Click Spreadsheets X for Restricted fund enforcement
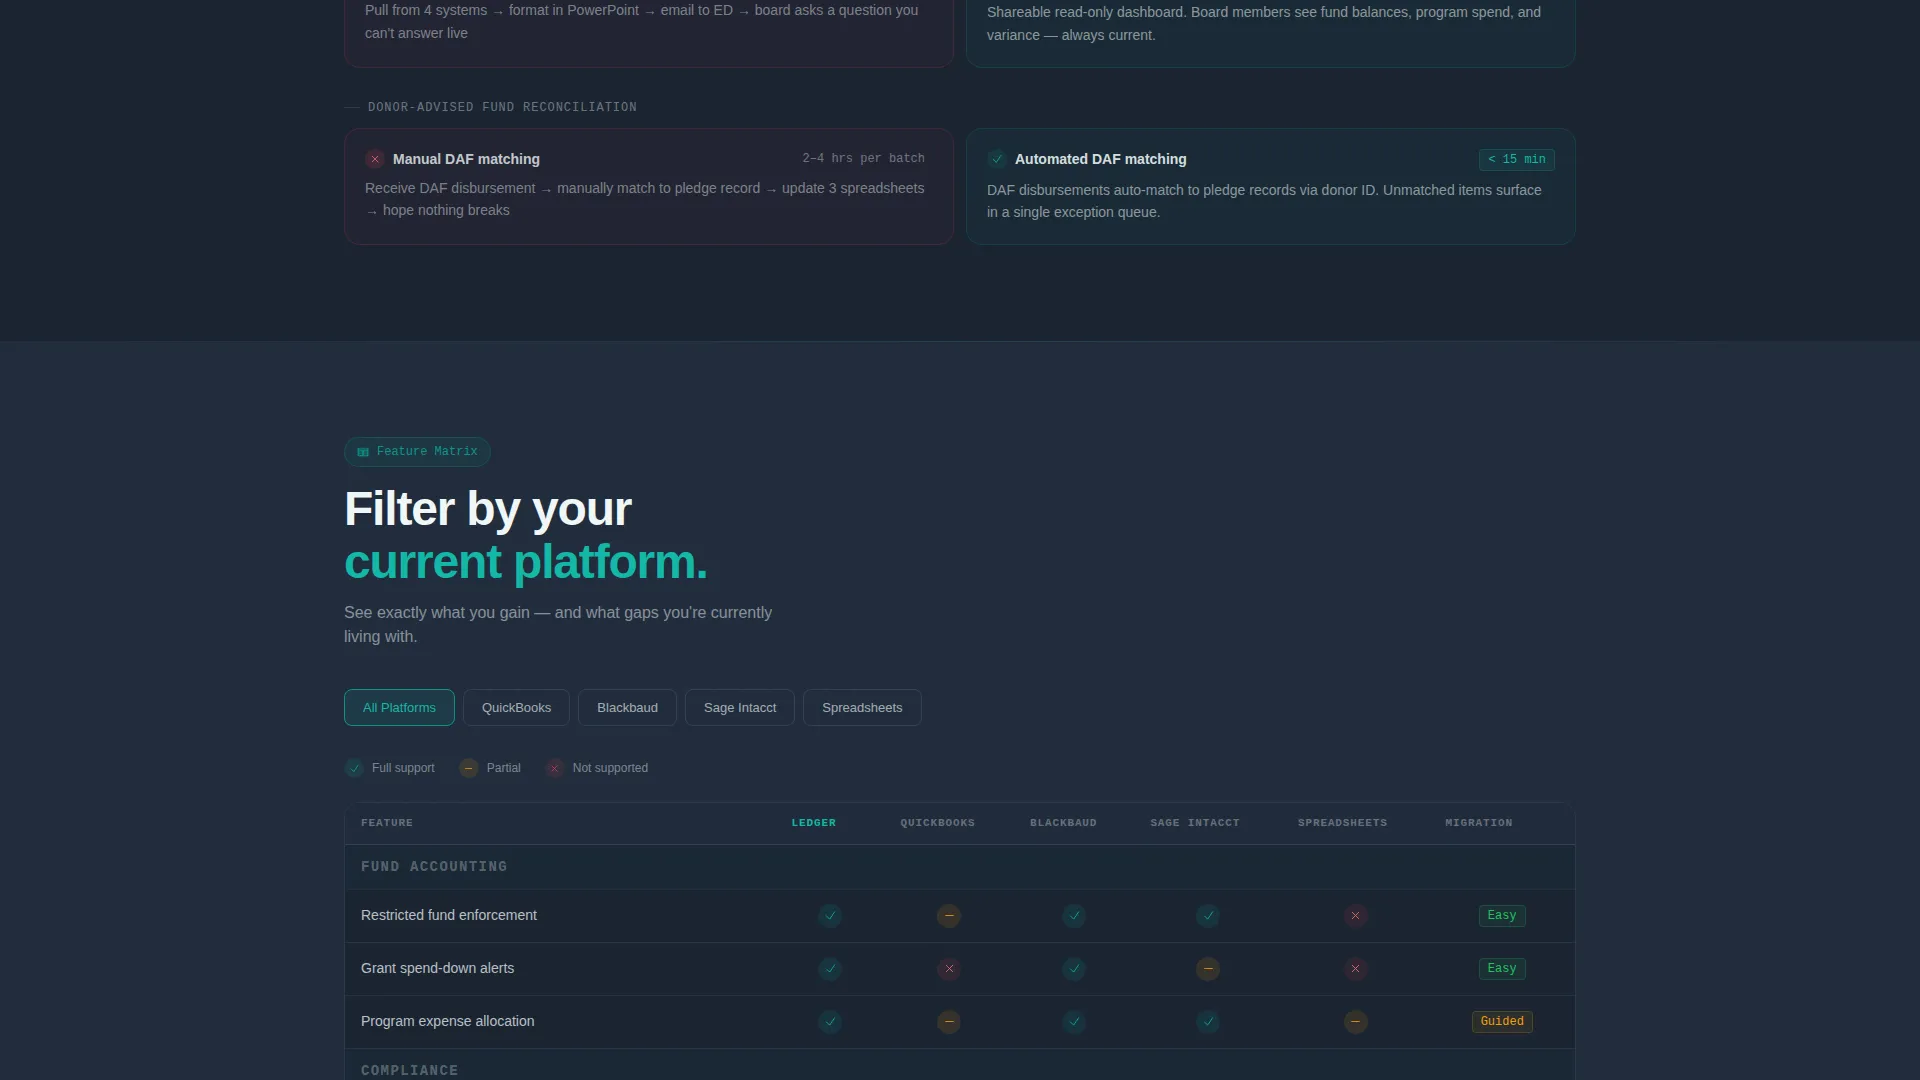The image size is (1920, 1080). (x=1356, y=916)
